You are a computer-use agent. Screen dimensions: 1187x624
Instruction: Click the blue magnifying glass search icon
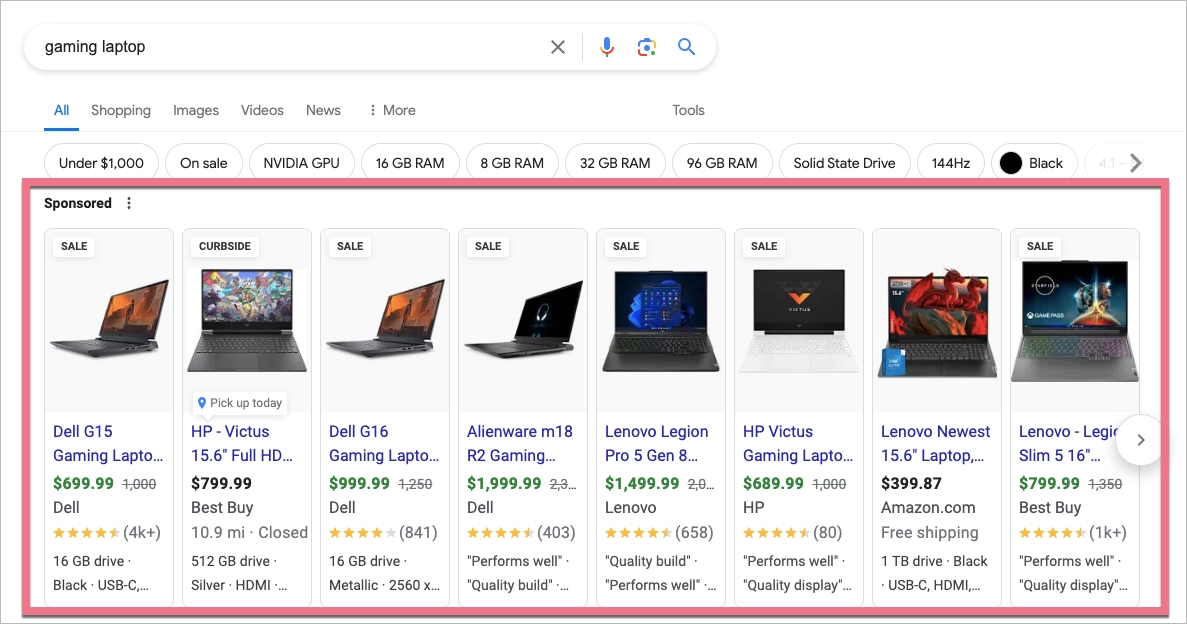click(686, 47)
